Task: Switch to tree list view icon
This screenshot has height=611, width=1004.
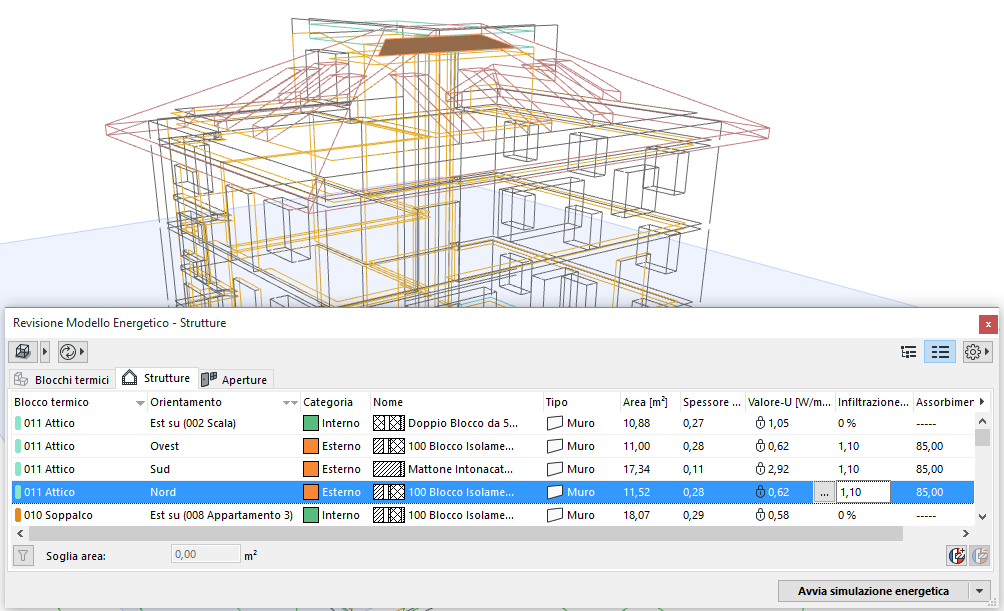Action: [x=908, y=352]
